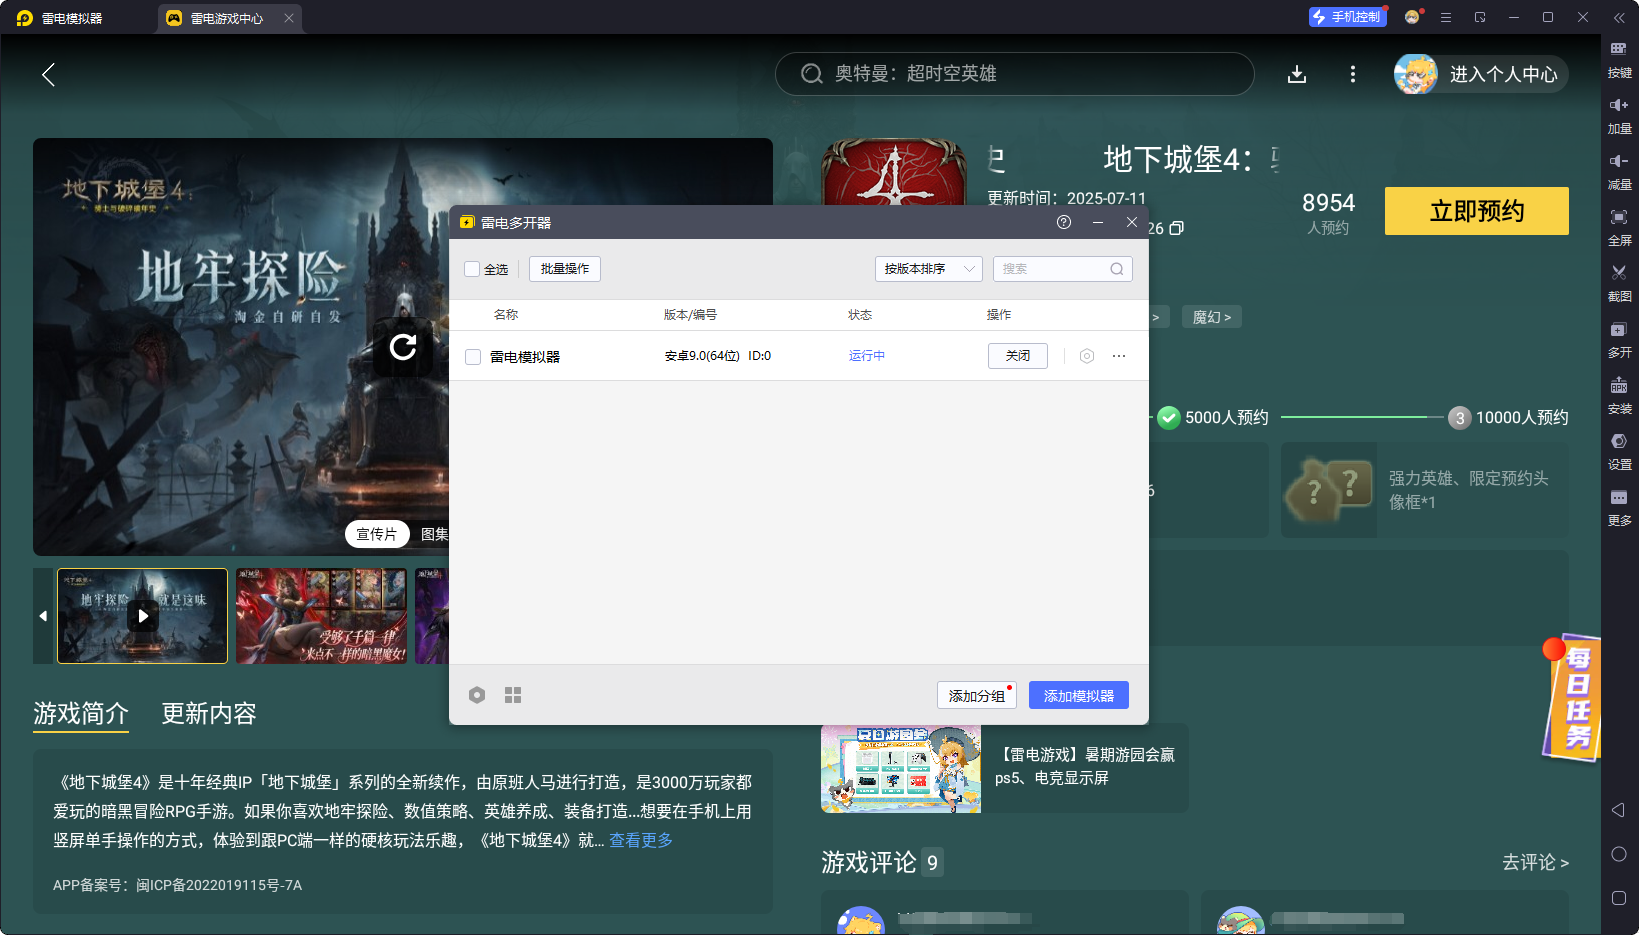Image resolution: width=1639 pixels, height=935 pixels.
Task: Open the mystery reward 强力英雄 card
Action: 1425,490
